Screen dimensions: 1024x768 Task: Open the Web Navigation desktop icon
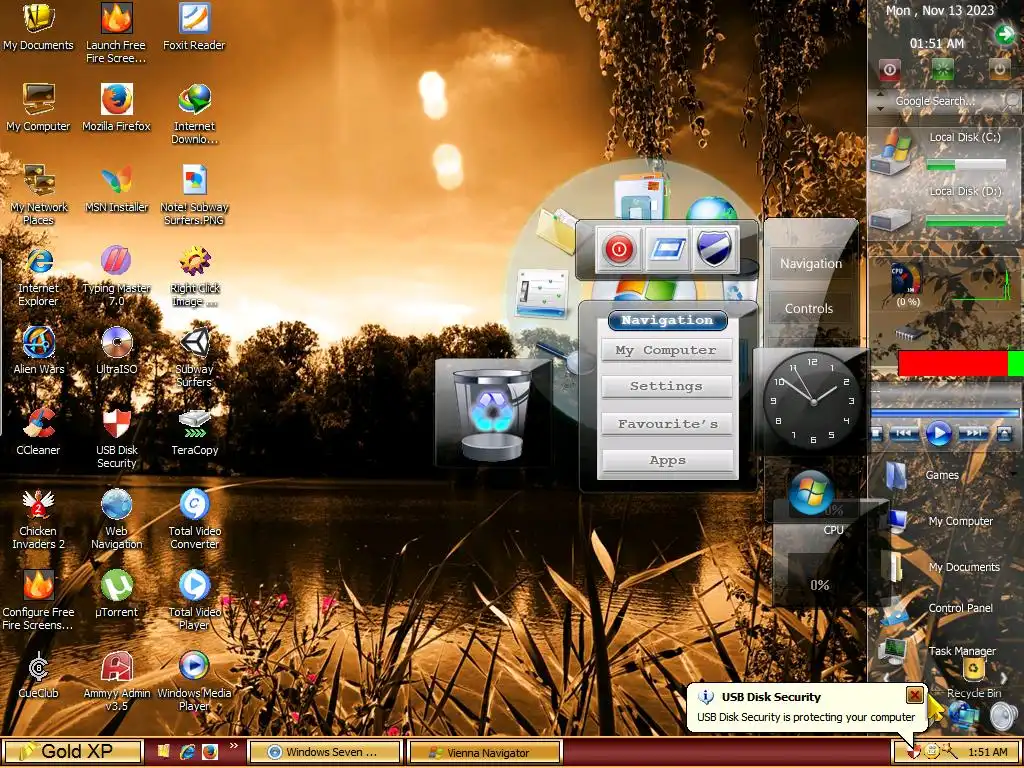click(x=116, y=520)
